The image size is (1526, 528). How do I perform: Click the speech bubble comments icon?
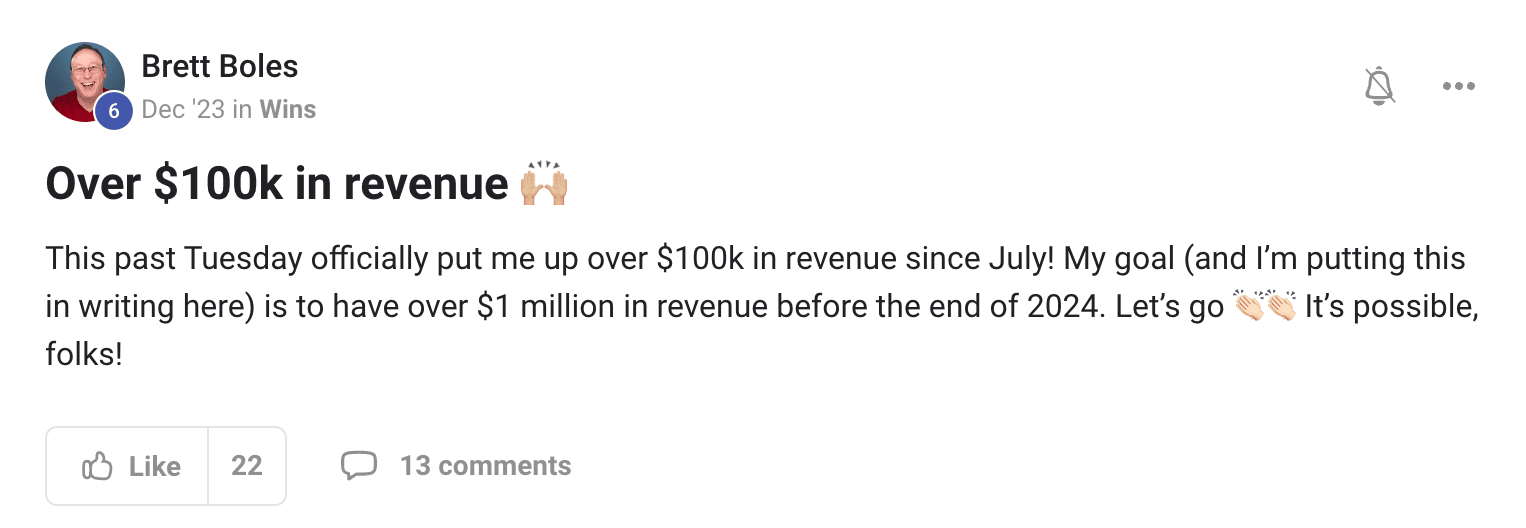359,466
